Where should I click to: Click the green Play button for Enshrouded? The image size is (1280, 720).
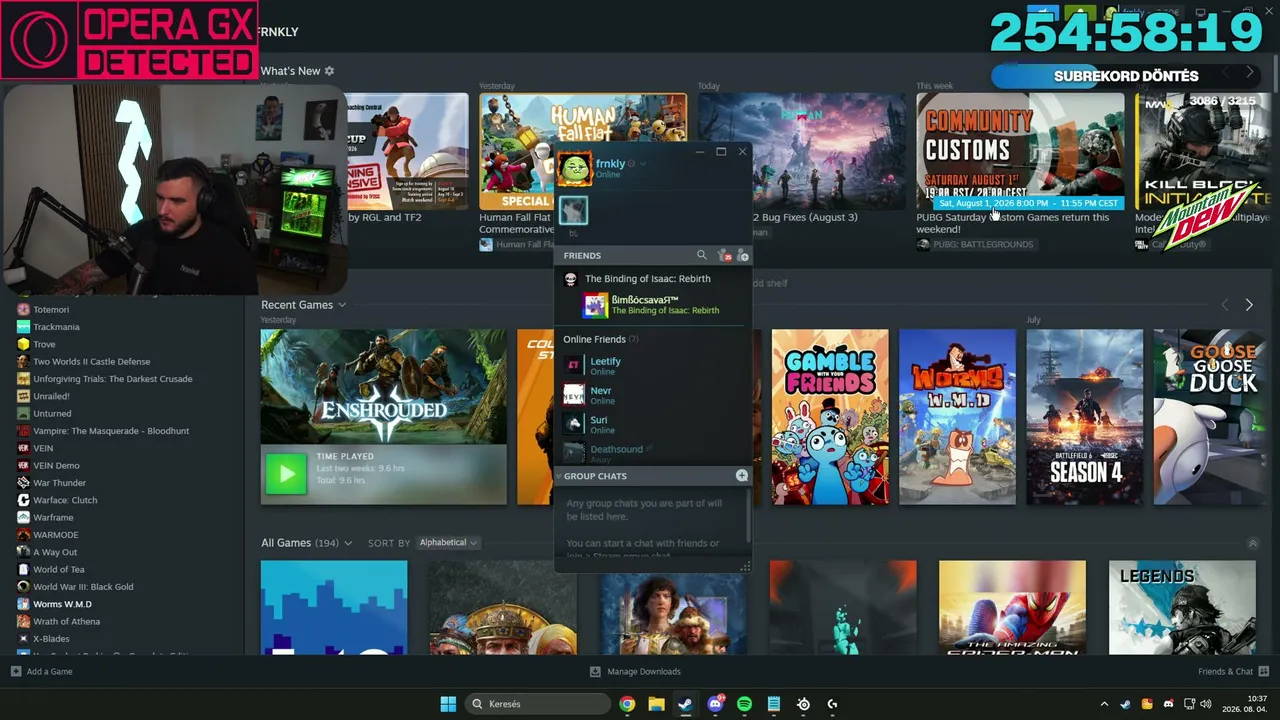point(286,474)
